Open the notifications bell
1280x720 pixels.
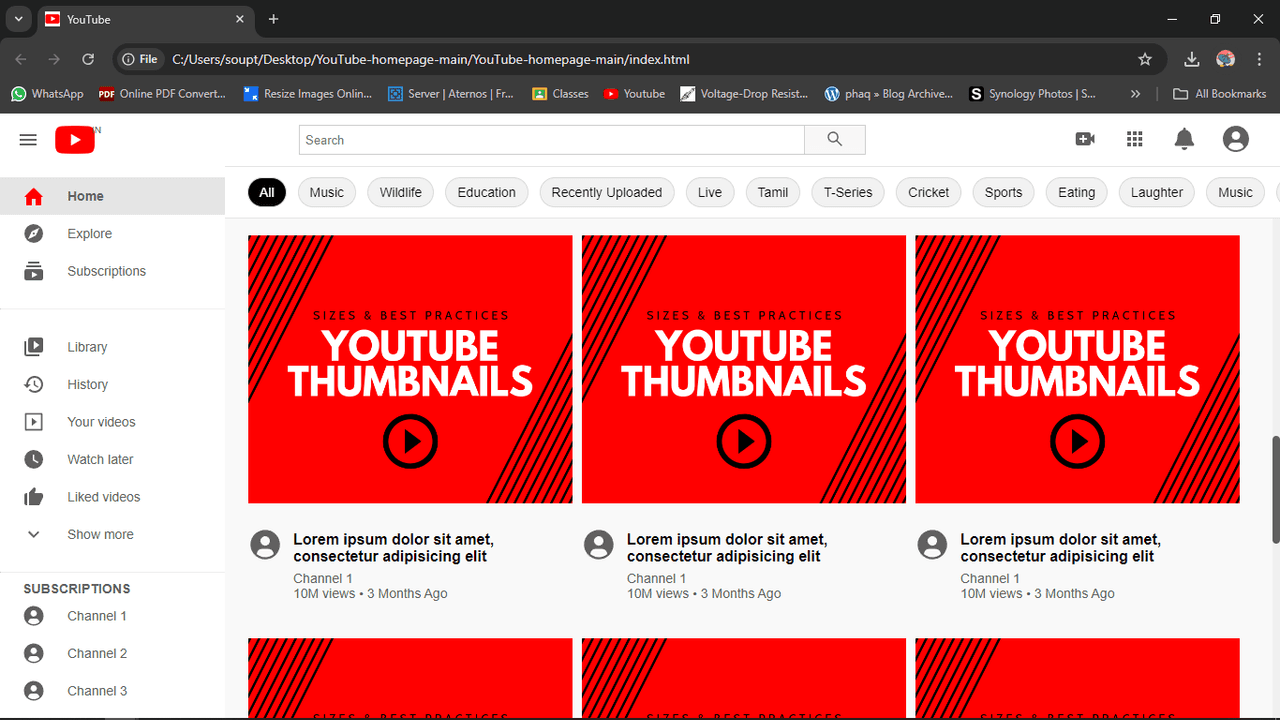(1184, 139)
